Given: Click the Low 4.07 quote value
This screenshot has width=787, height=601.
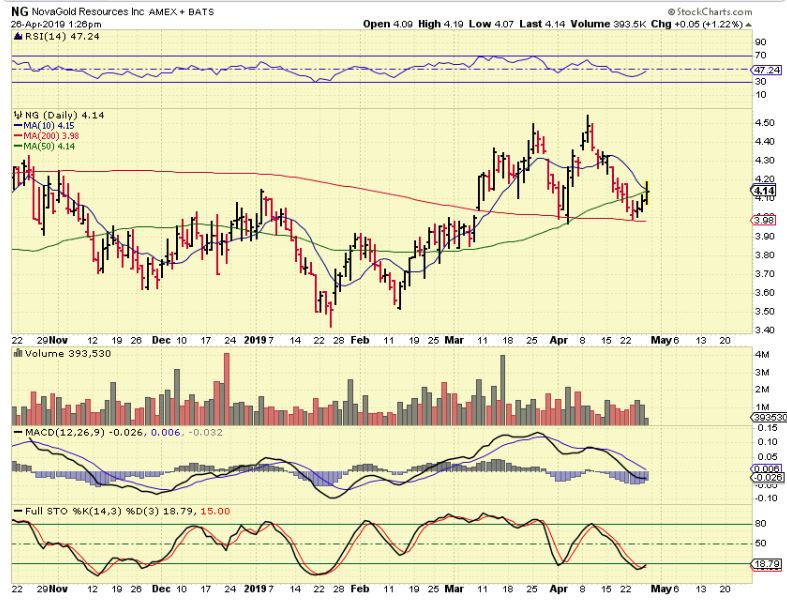Looking at the screenshot, I should click(491, 24).
